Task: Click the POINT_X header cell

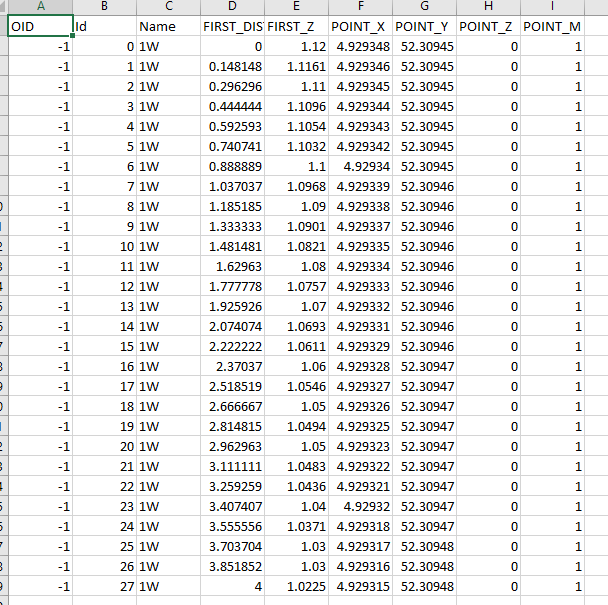Action: click(361, 26)
